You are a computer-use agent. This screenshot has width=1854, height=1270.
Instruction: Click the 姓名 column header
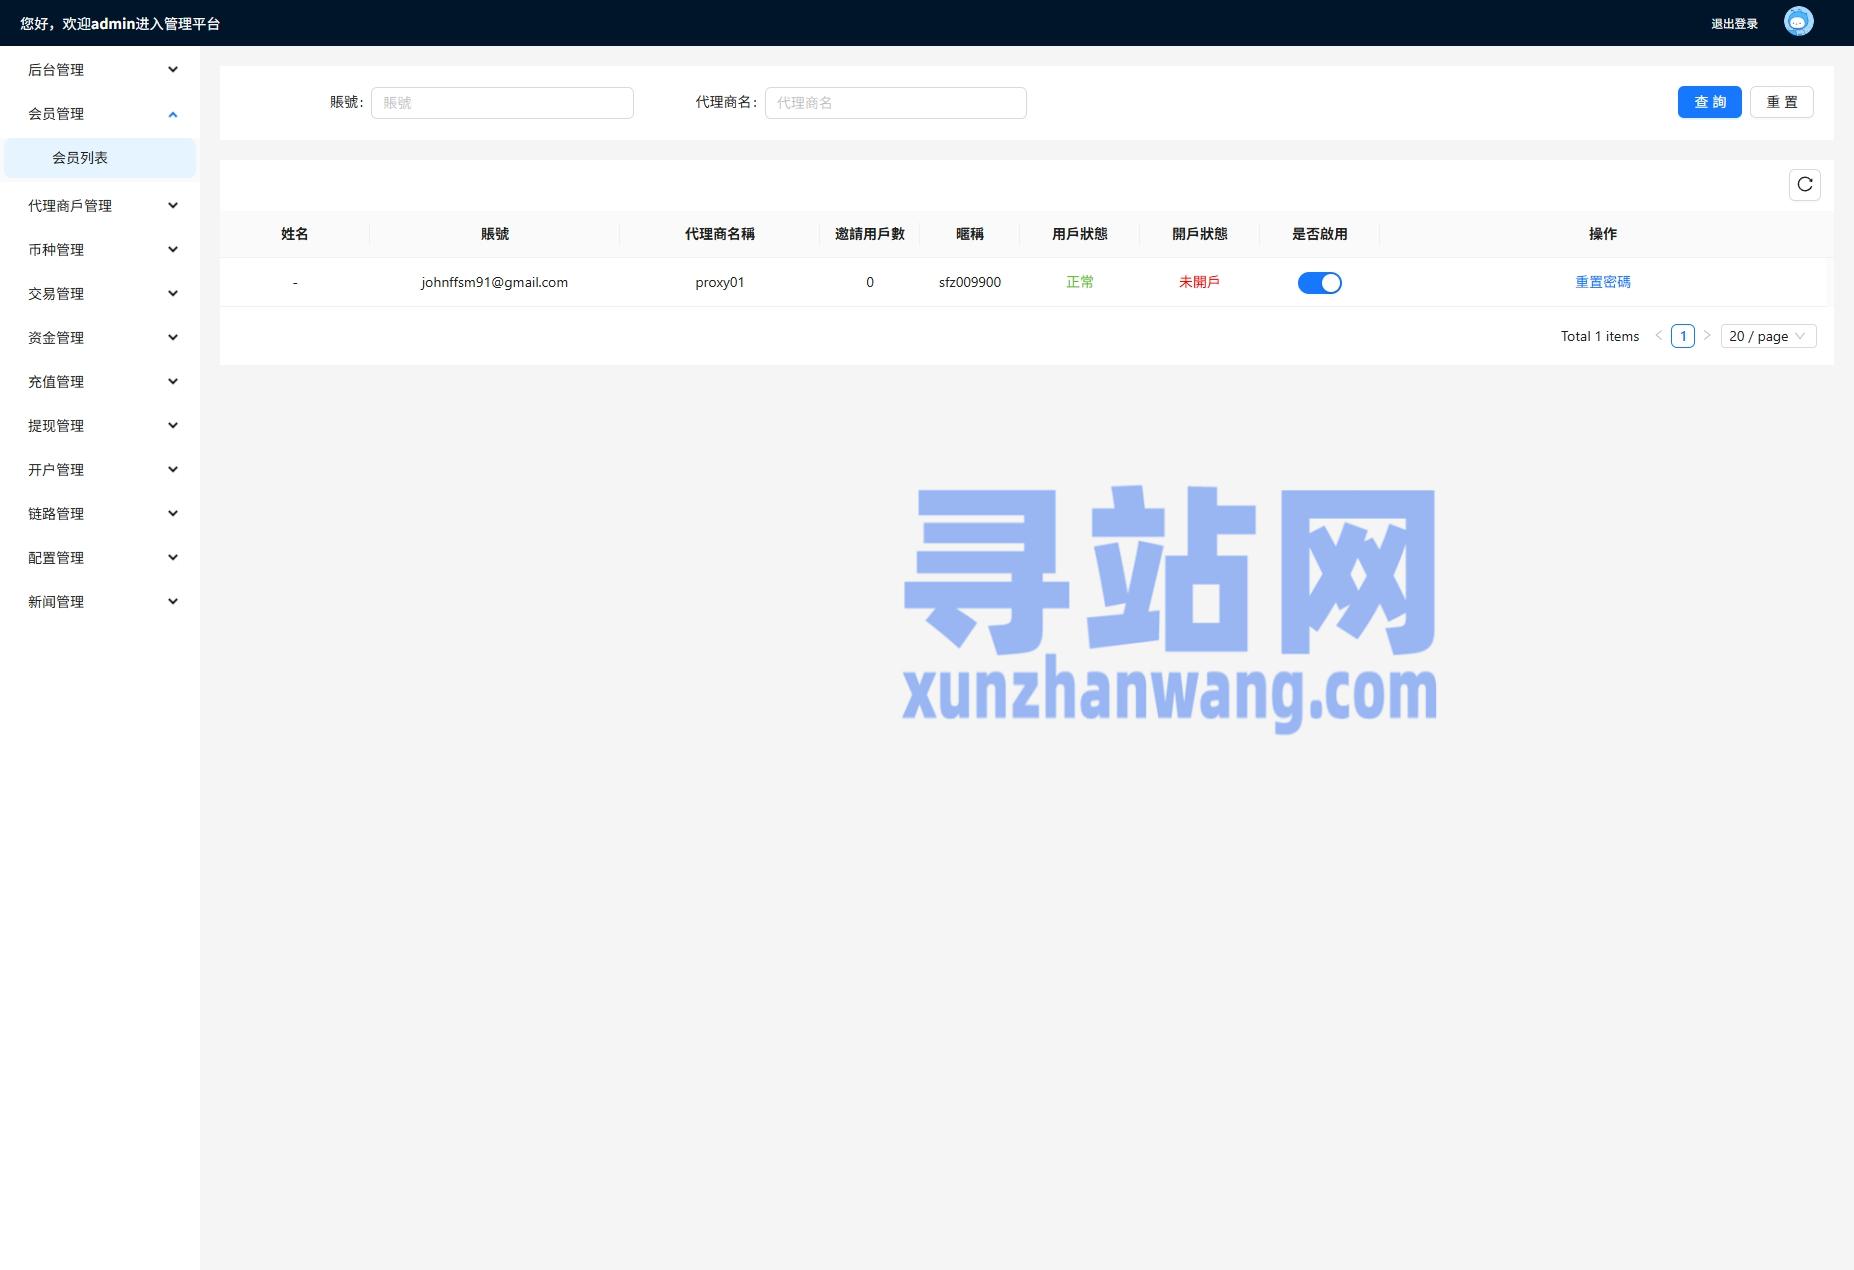tap(294, 234)
